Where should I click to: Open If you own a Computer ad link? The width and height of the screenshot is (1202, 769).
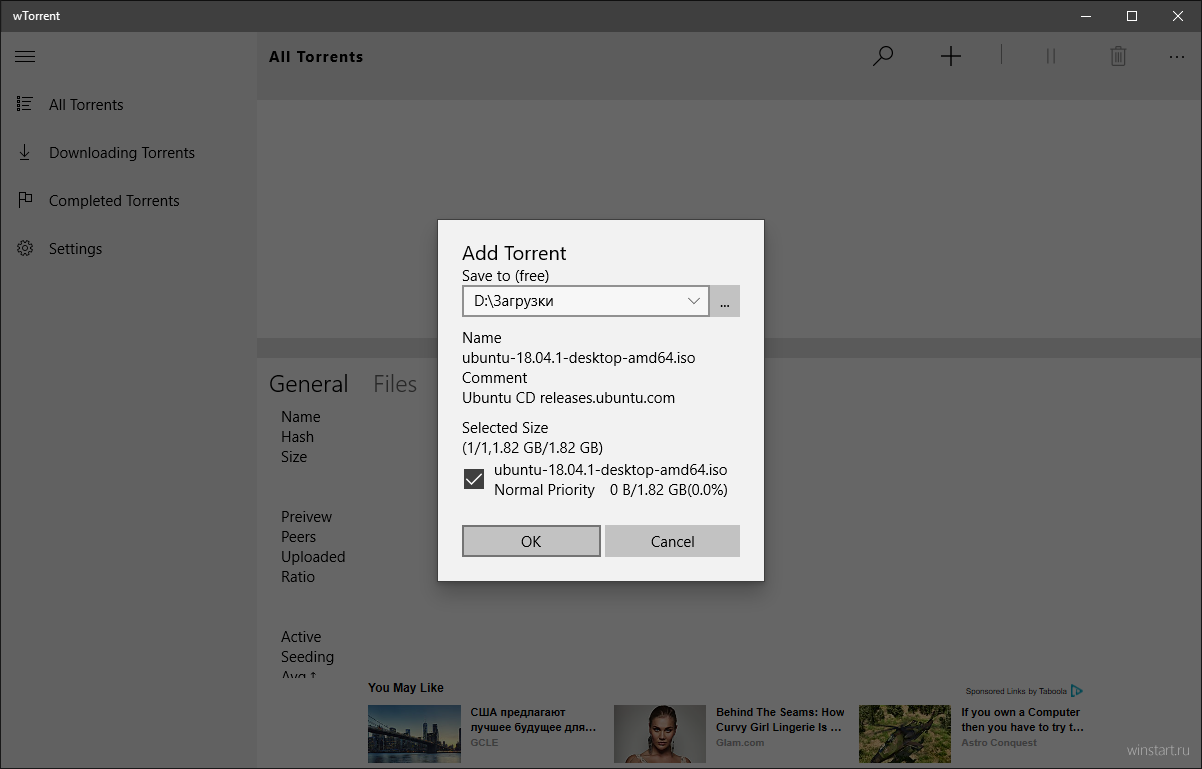click(1022, 720)
